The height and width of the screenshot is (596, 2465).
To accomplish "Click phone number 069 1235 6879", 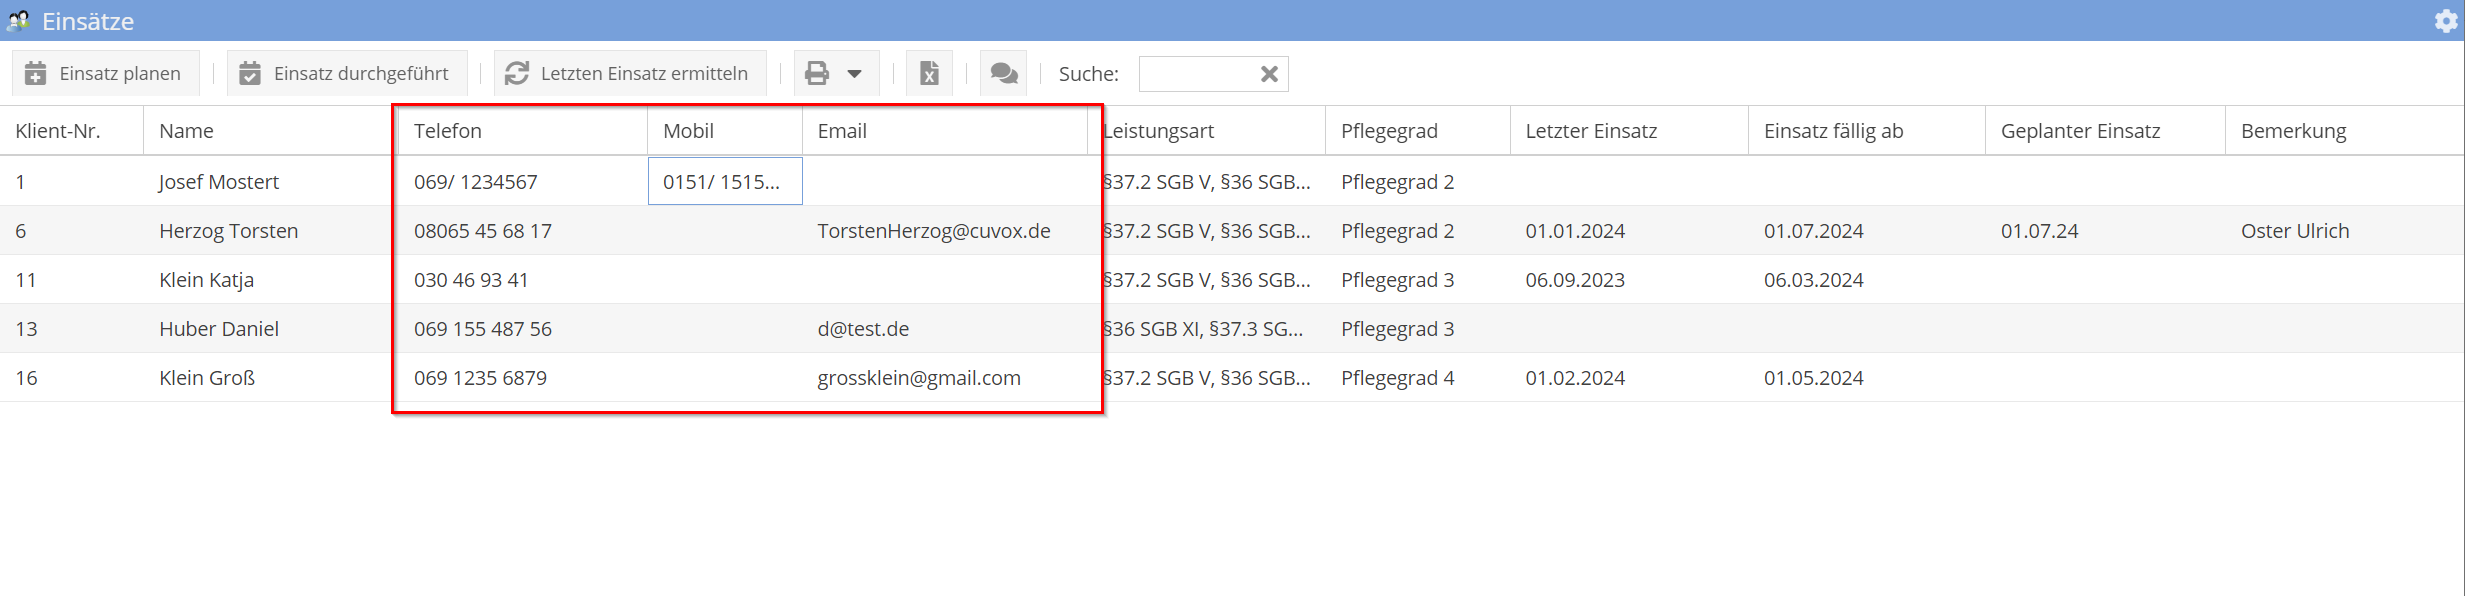I will [x=480, y=378].
